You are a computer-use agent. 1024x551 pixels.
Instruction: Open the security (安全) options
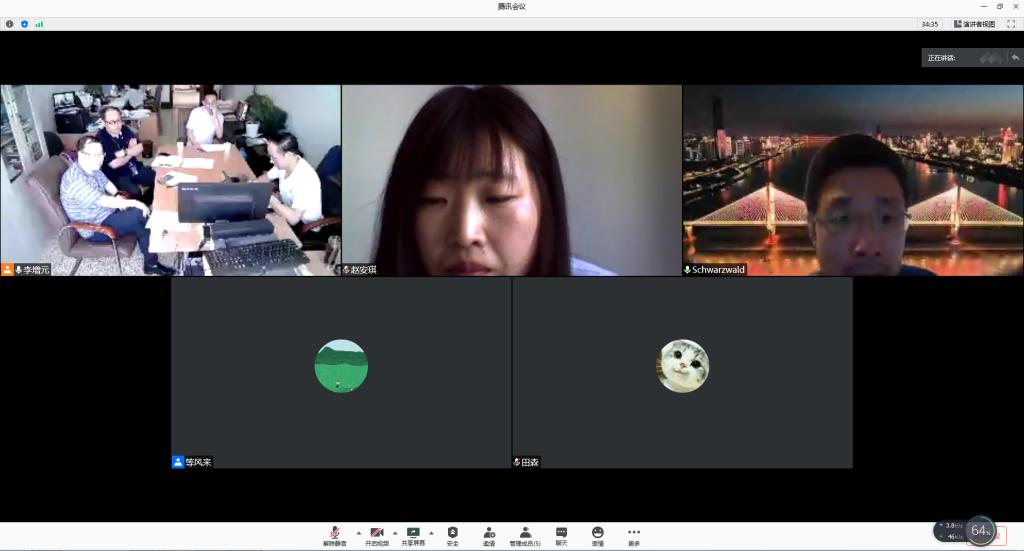(452, 533)
